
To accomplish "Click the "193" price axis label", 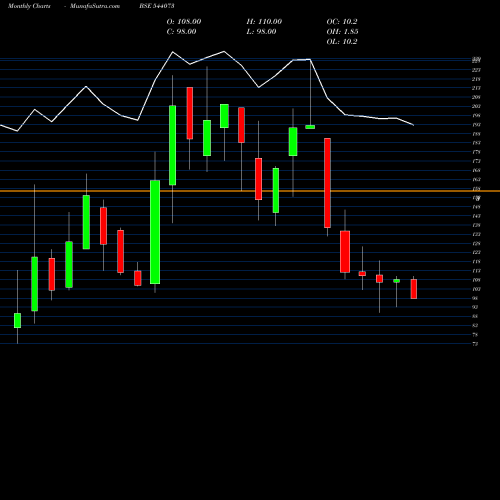I will pos(477,125).
